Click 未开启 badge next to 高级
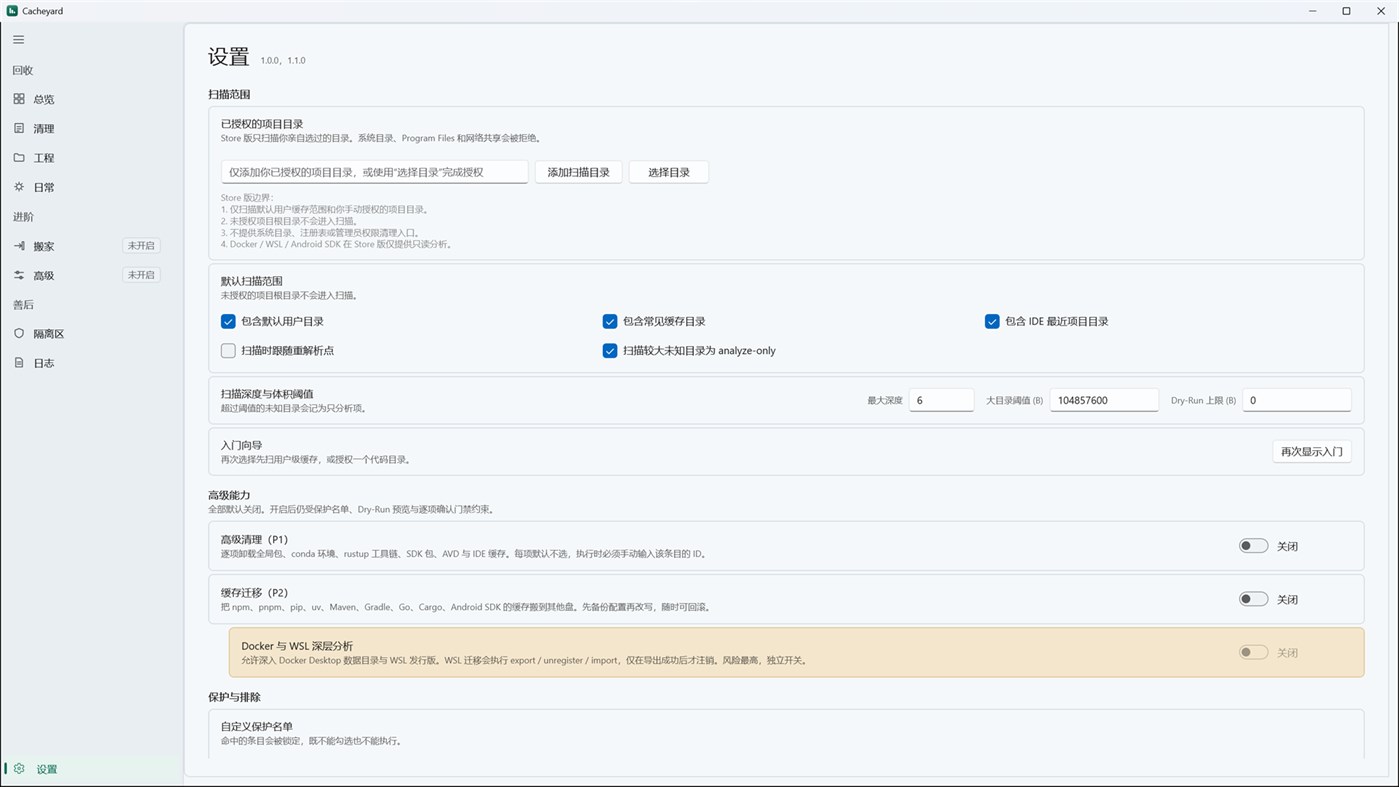1399x787 pixels. coord(141,275)
